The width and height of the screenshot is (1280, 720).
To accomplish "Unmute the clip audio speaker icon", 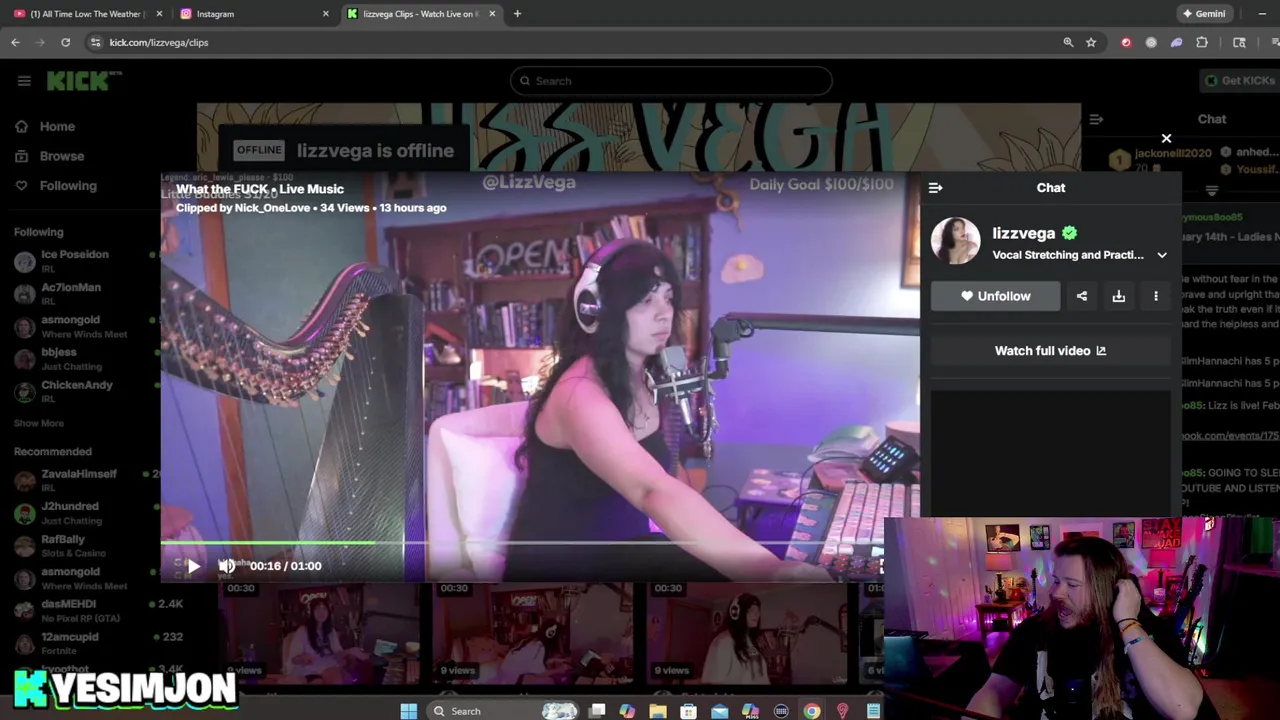I will coord(227,566).
